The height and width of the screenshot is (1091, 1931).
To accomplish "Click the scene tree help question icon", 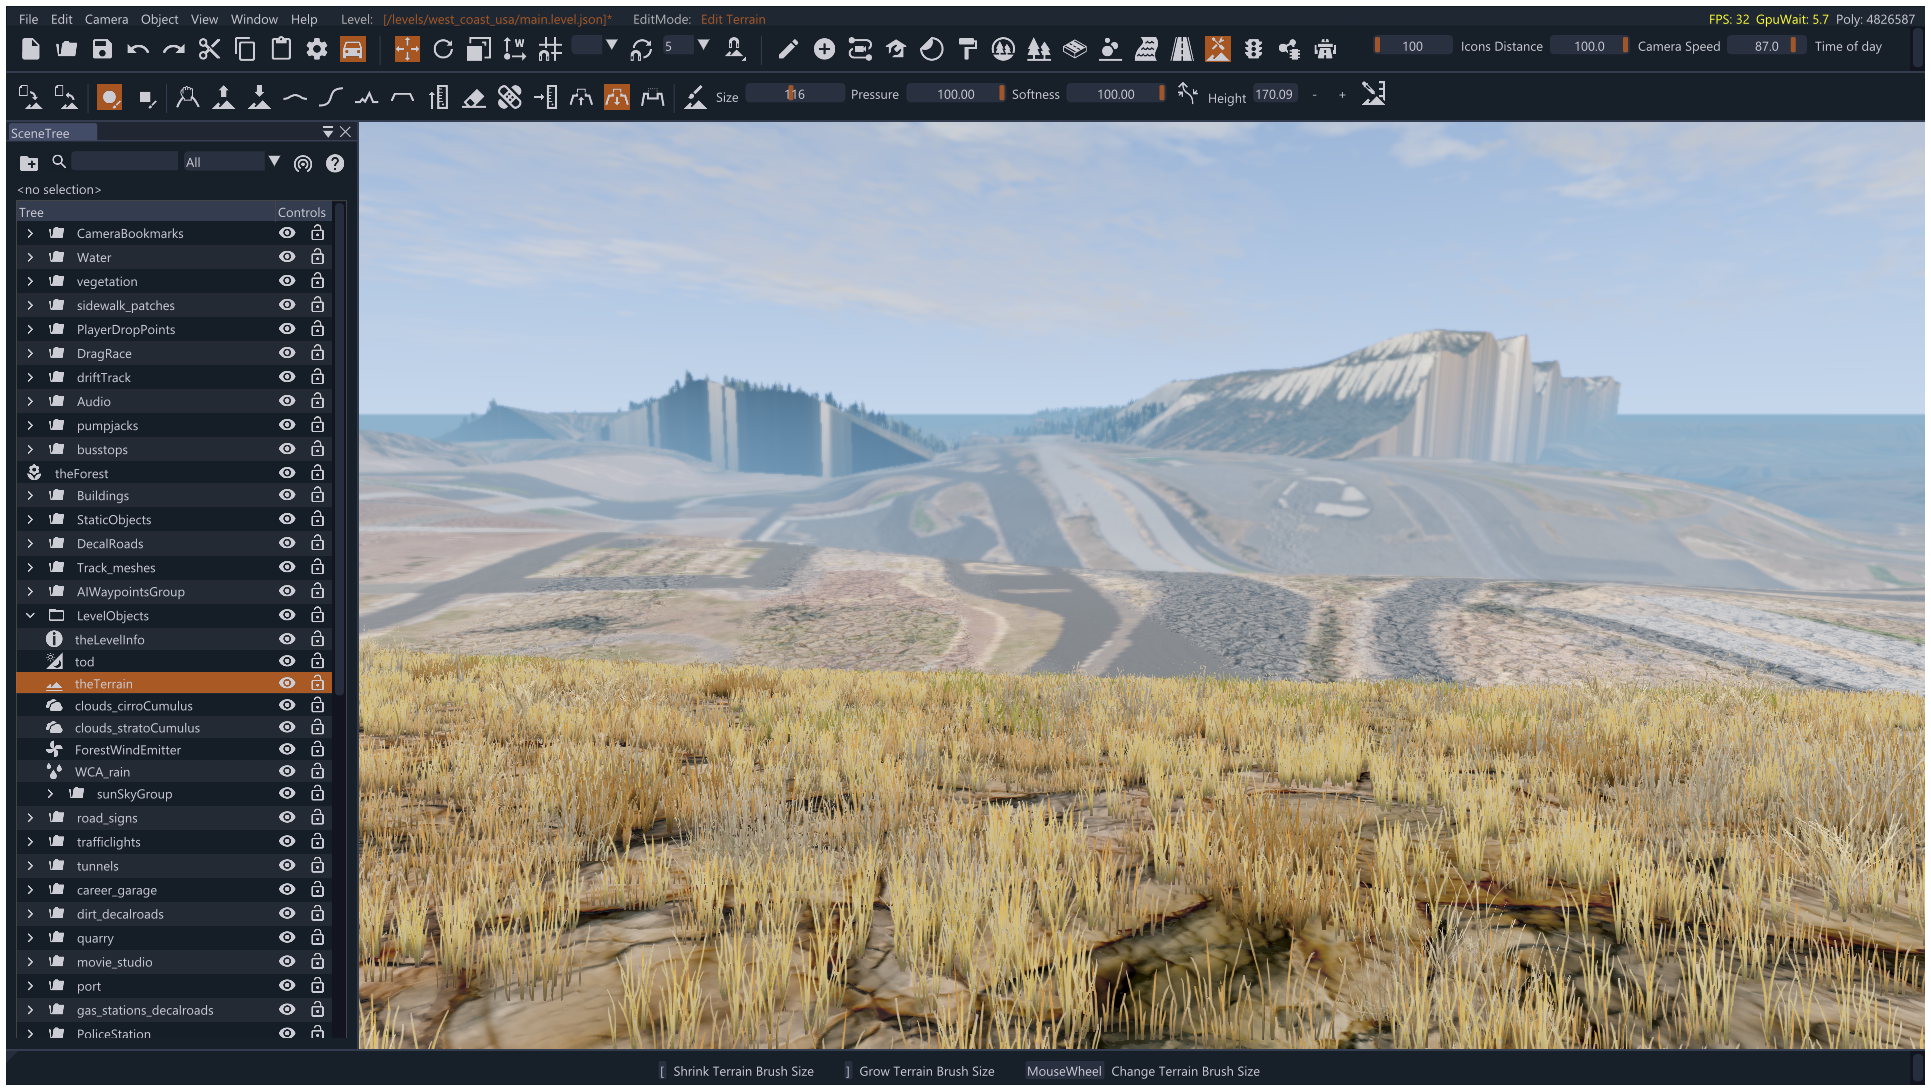I will pos(335,163).
